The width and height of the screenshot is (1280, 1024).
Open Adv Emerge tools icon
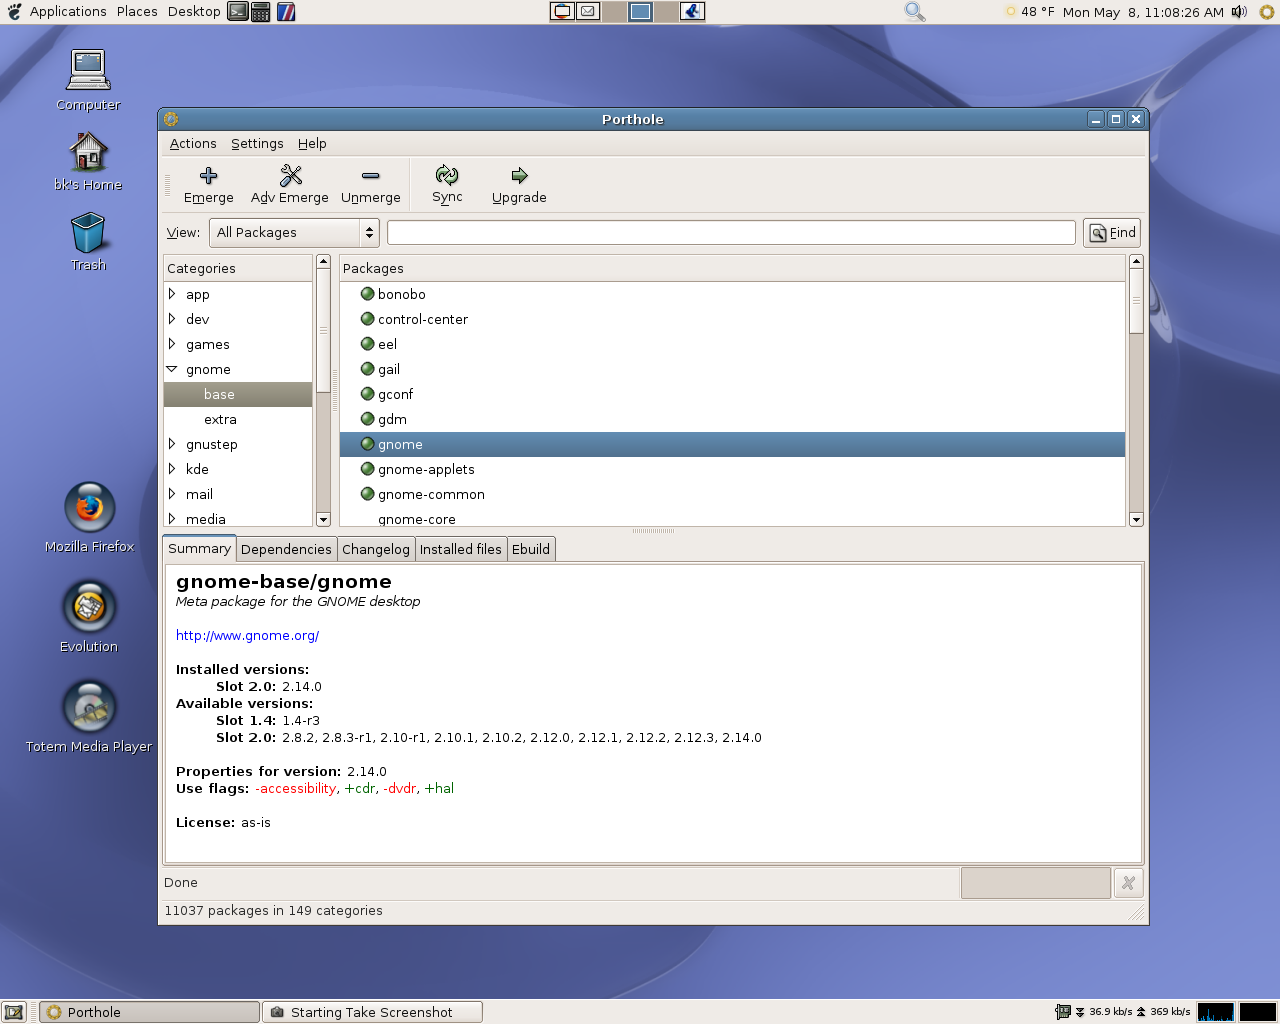coord(290,176)
